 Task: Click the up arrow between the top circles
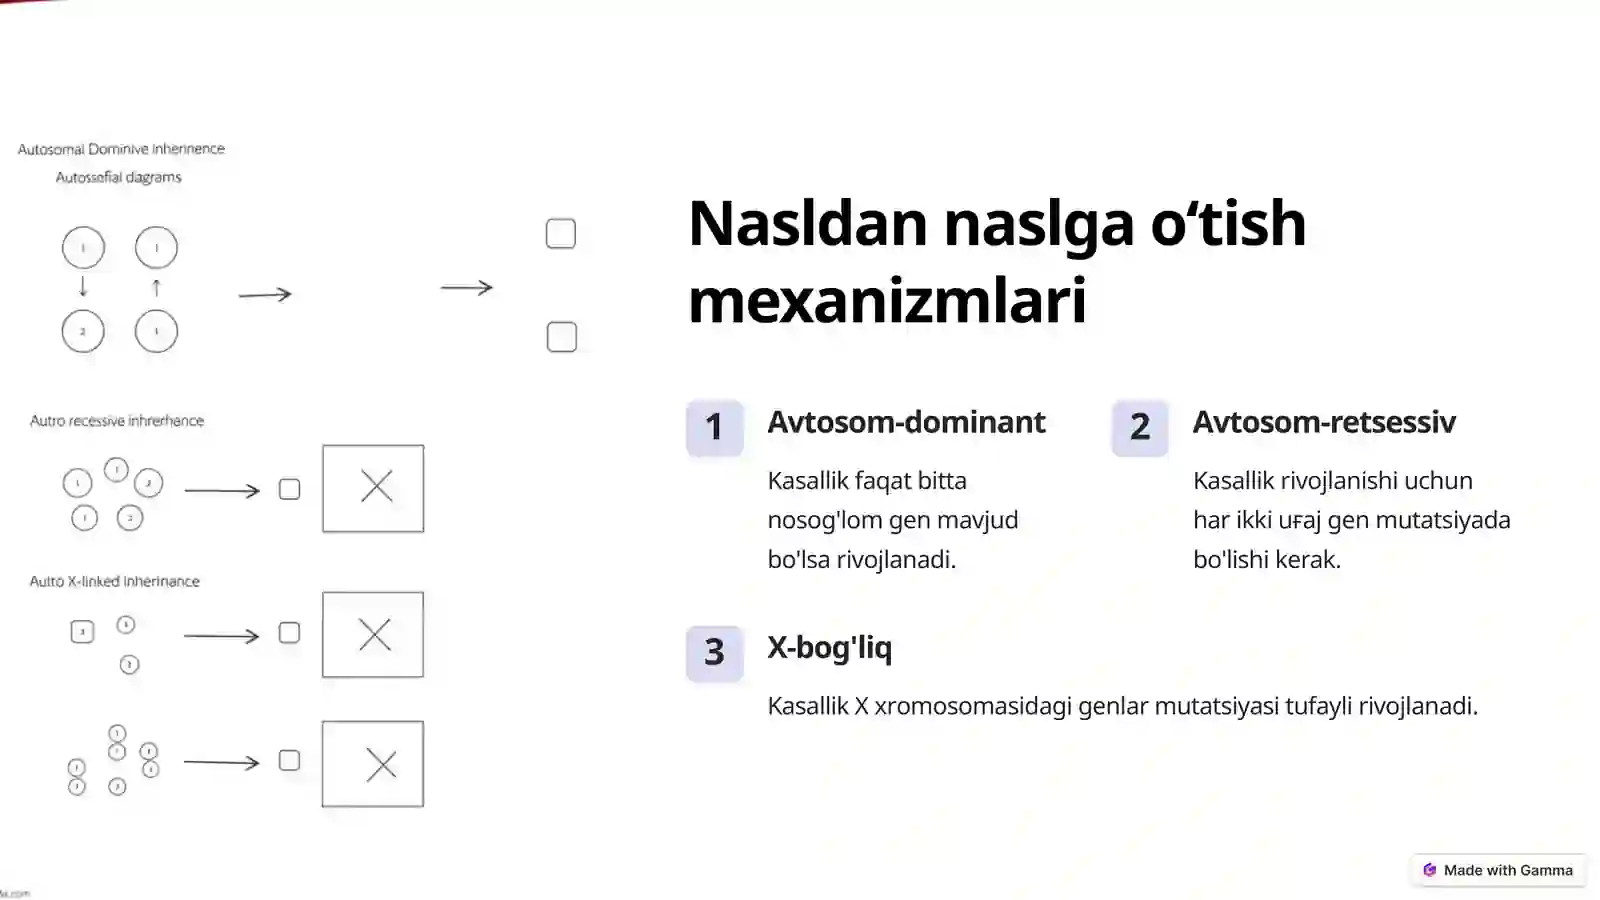(156, 288)
